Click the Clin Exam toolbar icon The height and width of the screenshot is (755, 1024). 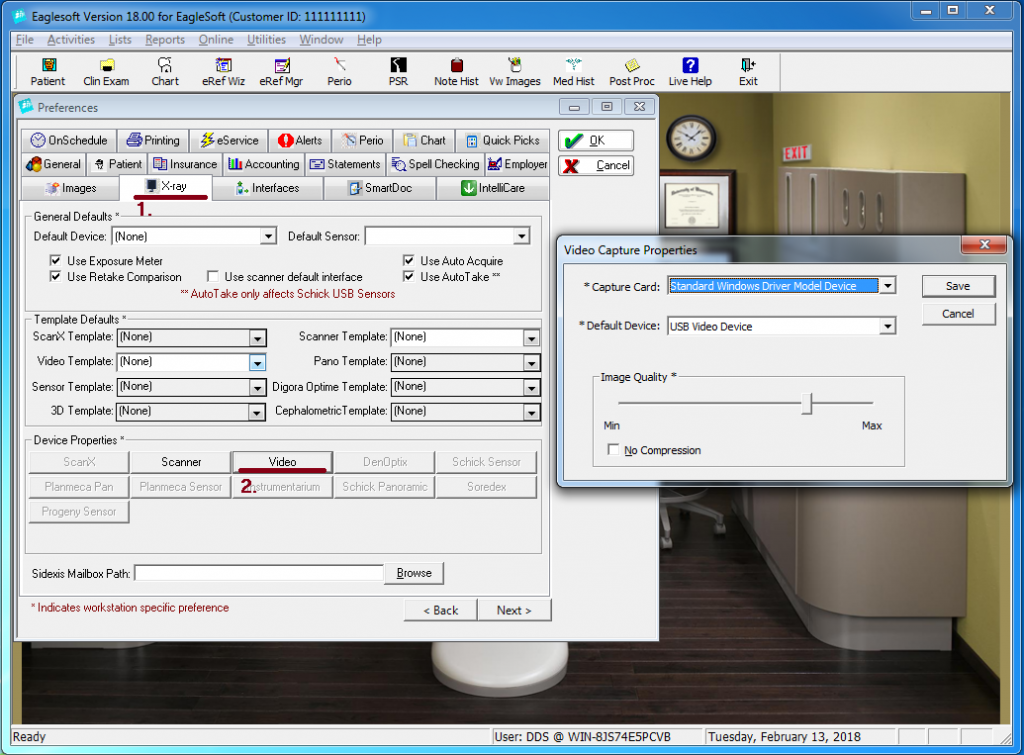(106, 71)
